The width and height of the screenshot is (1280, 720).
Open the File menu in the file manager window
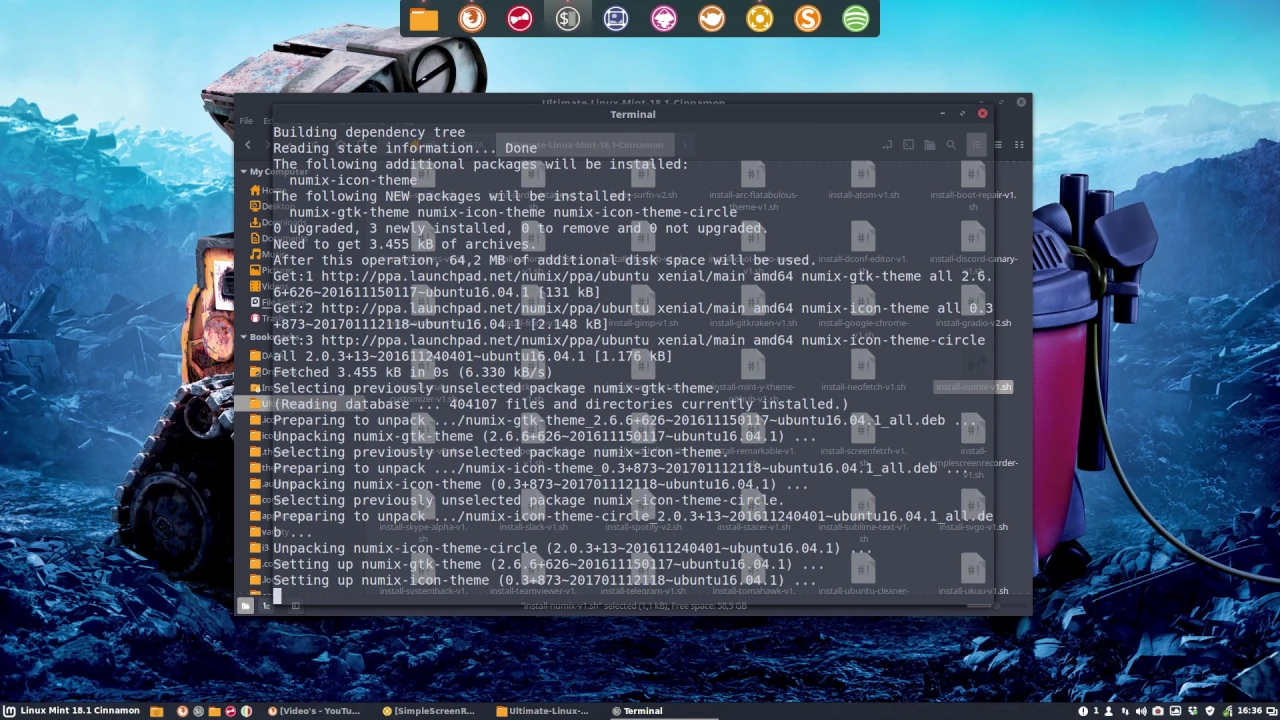246,121
